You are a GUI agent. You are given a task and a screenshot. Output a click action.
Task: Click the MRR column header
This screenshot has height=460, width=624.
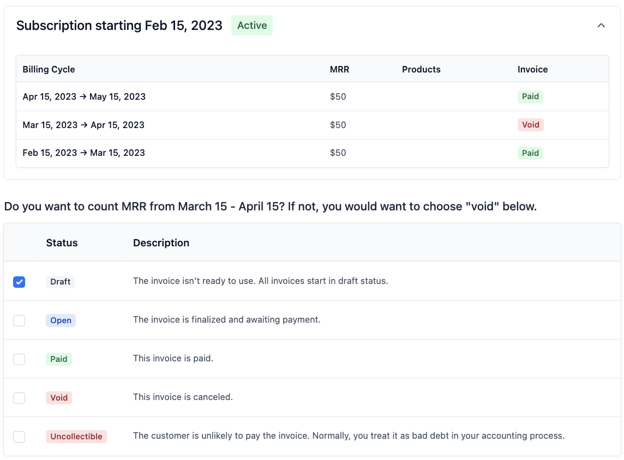(339, 69)
